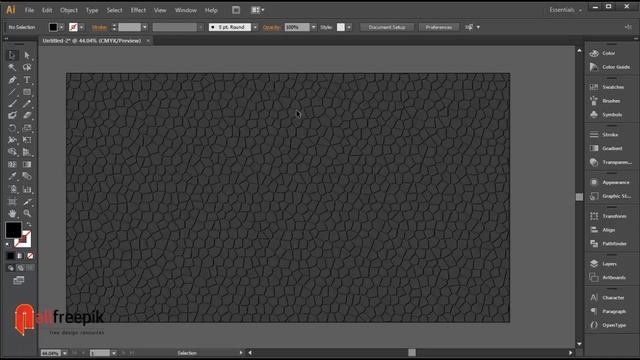This screenshot has height=360, width=640.
Task: Set paint mode to Color
Action: click(x=11, y=256)
